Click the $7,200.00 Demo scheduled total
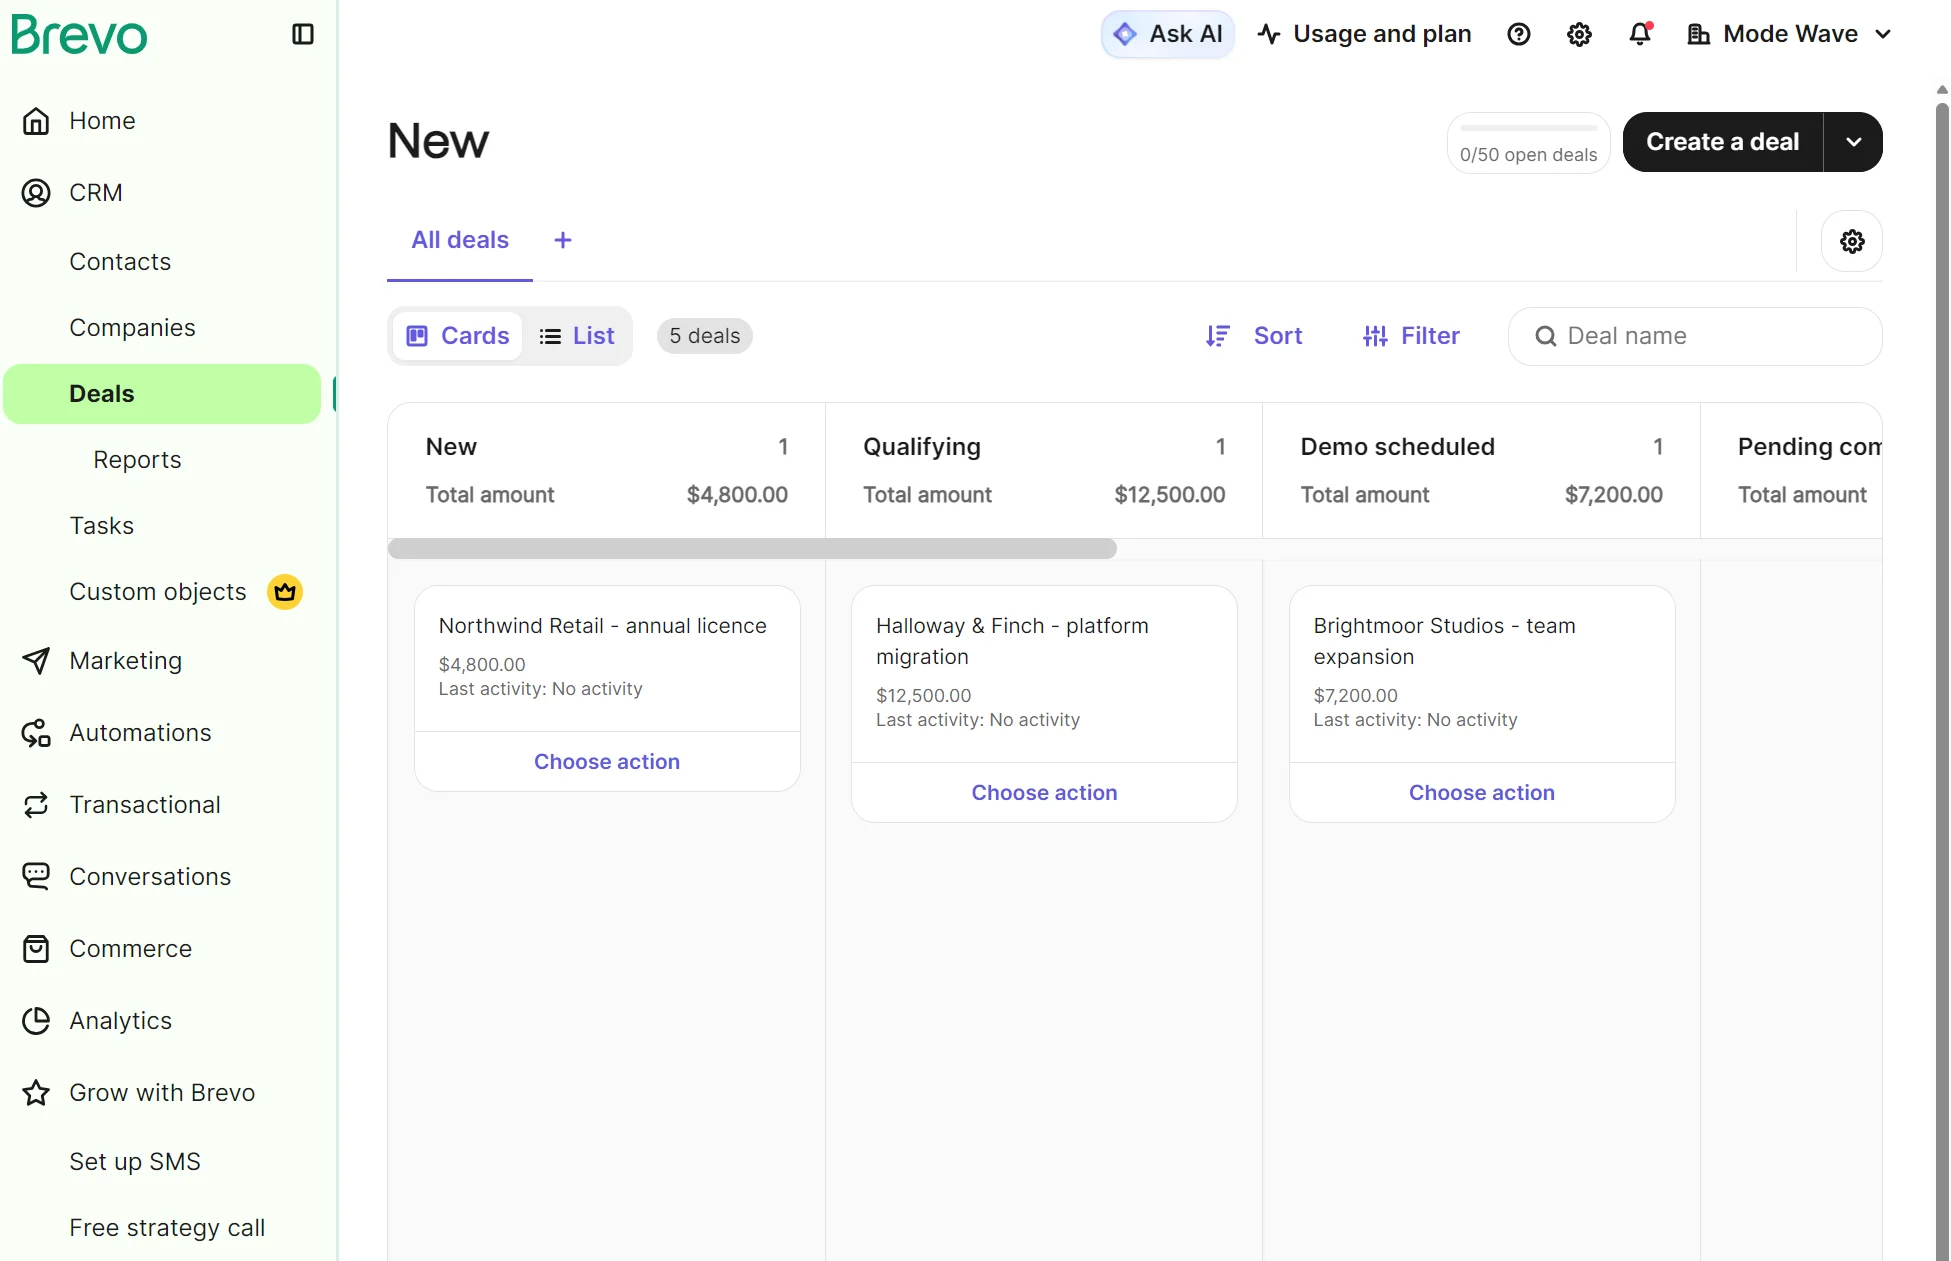The width and height of the screenshot is (1951, 1261). (1614, 495)
